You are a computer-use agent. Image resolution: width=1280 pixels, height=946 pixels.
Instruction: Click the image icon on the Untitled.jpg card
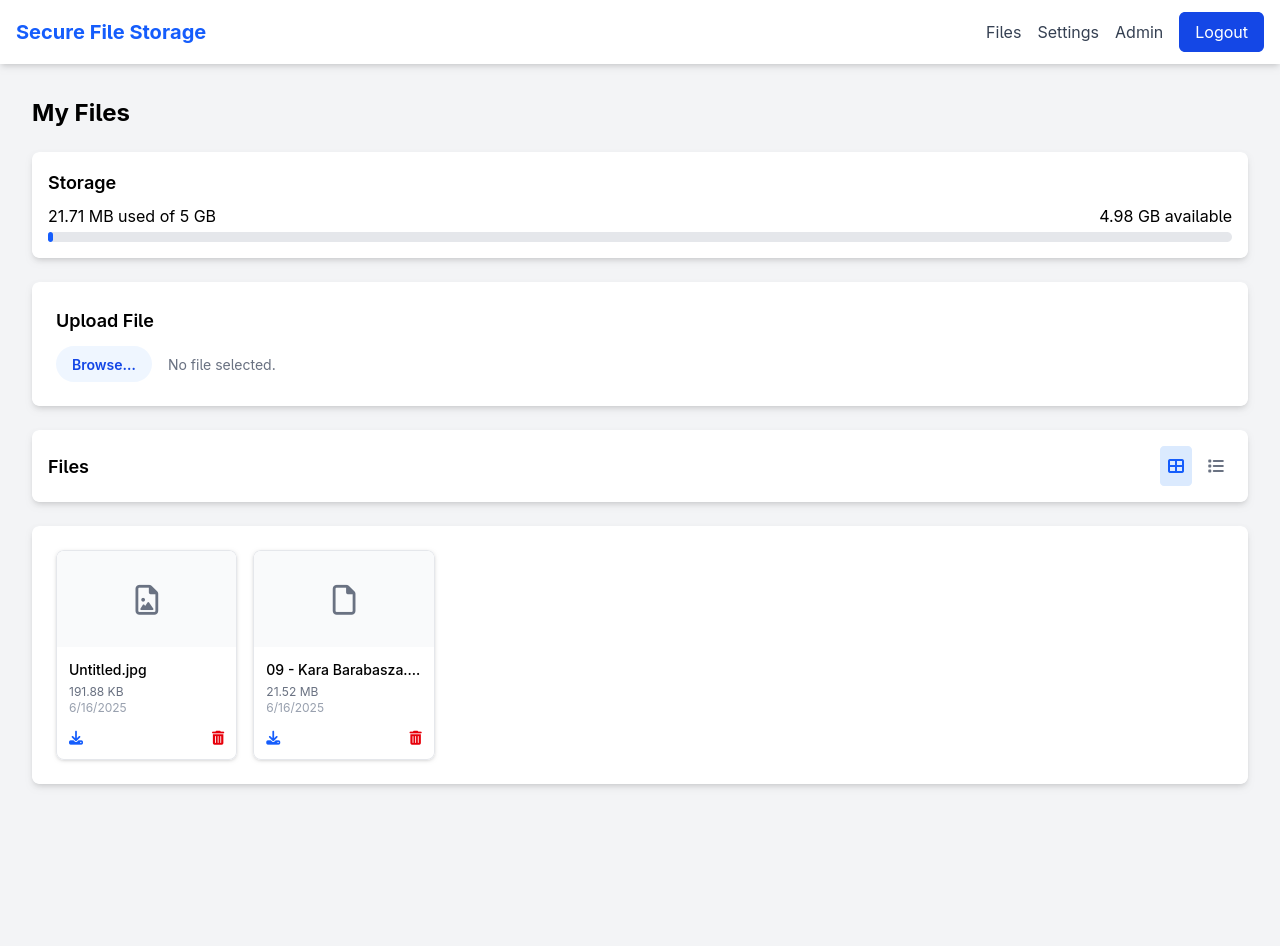coord(147,600)
